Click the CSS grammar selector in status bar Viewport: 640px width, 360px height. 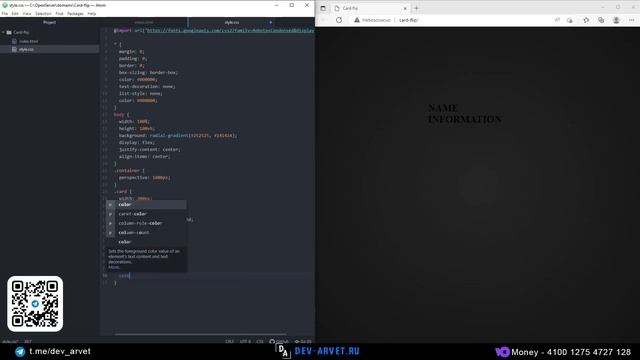pyautogui.click(x=260, y=342)
